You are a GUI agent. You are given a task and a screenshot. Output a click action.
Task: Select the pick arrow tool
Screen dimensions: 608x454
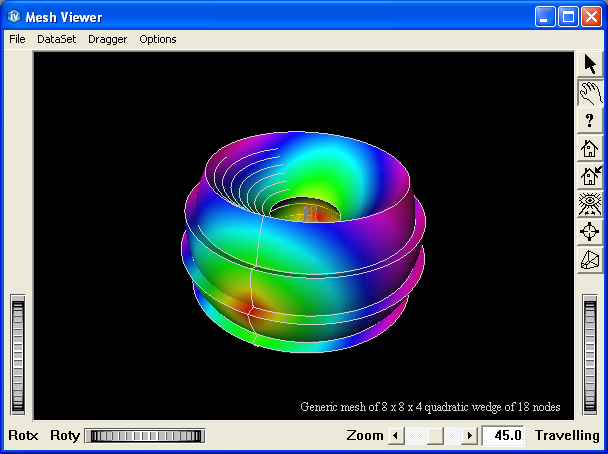coord(590,65)
